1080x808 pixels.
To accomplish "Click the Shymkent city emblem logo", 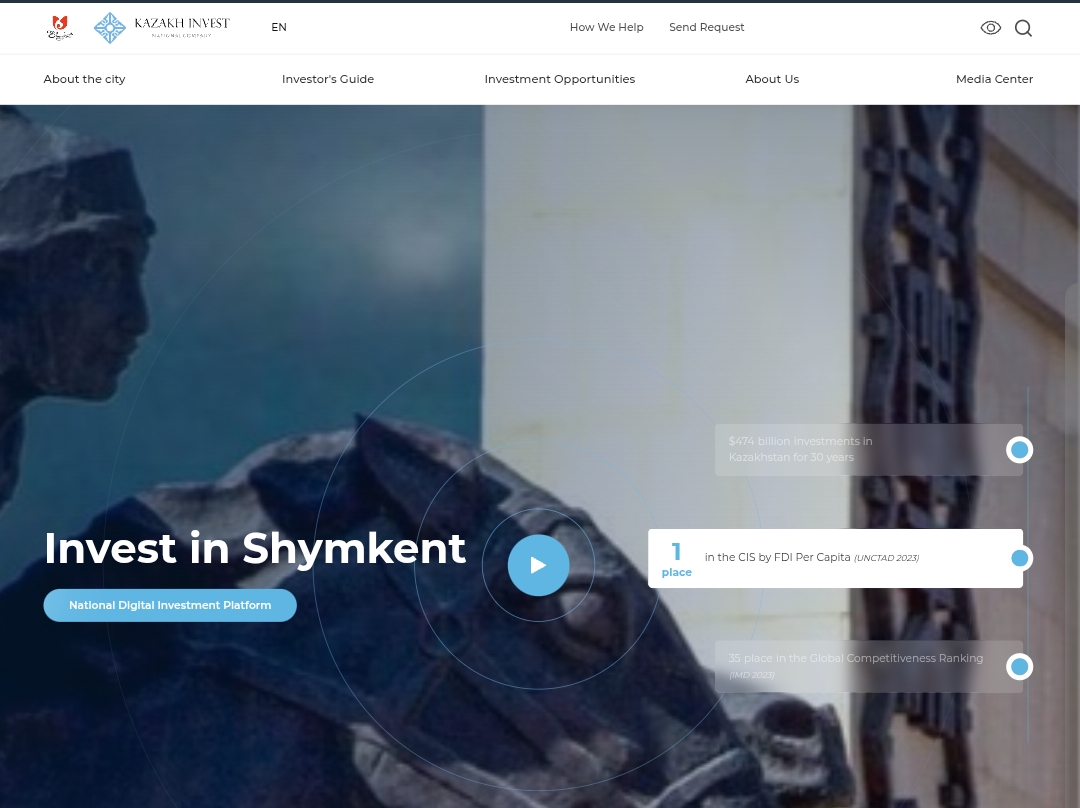I will [59, 28].
